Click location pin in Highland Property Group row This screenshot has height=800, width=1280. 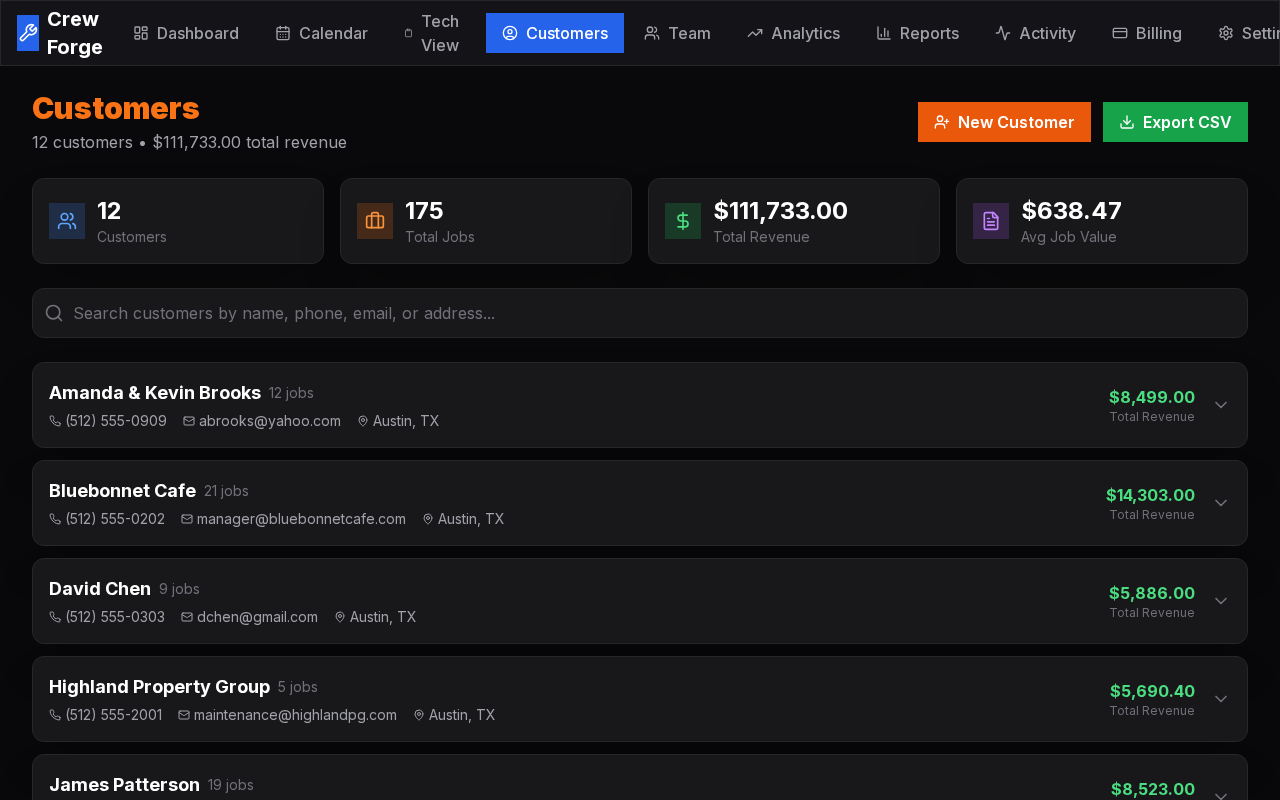point(419,715)
